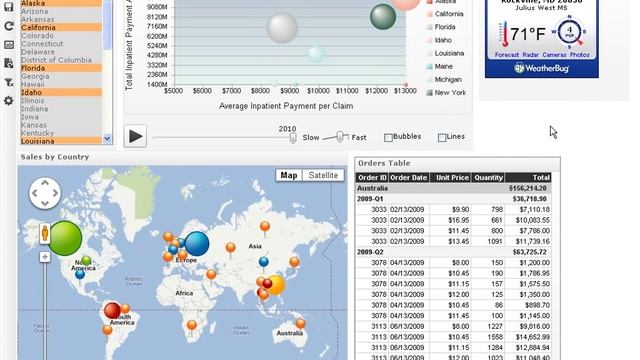Select Kentucky in the state list

click(61, 133)
